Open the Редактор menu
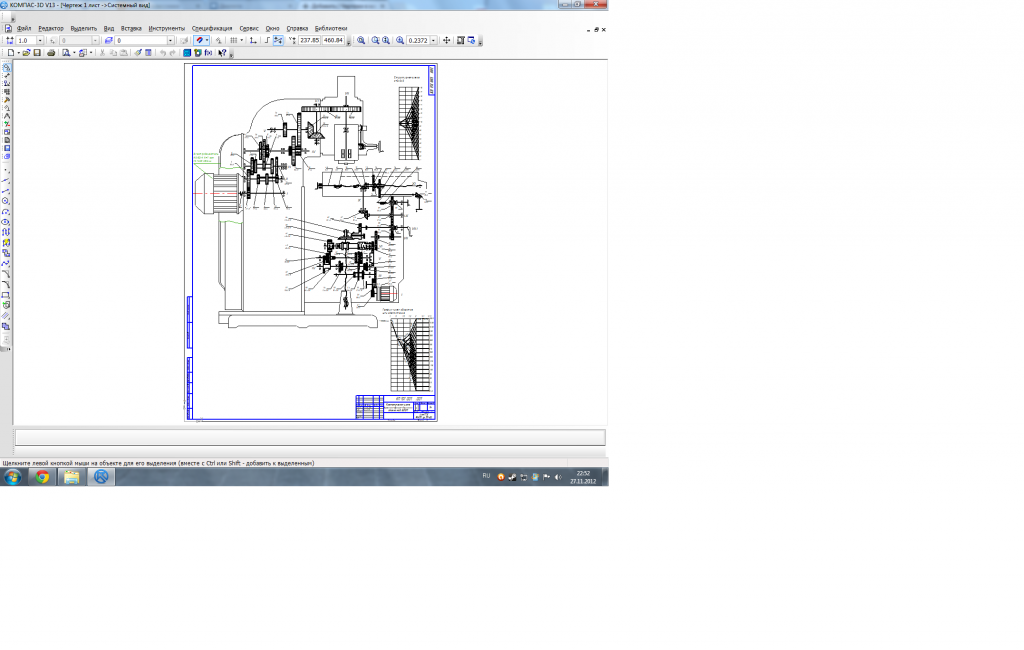 [x=51, y=28]
